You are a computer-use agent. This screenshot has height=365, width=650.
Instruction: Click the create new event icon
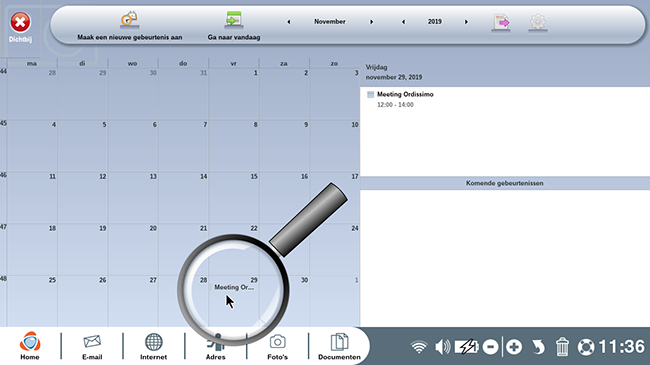pos(129,20)
